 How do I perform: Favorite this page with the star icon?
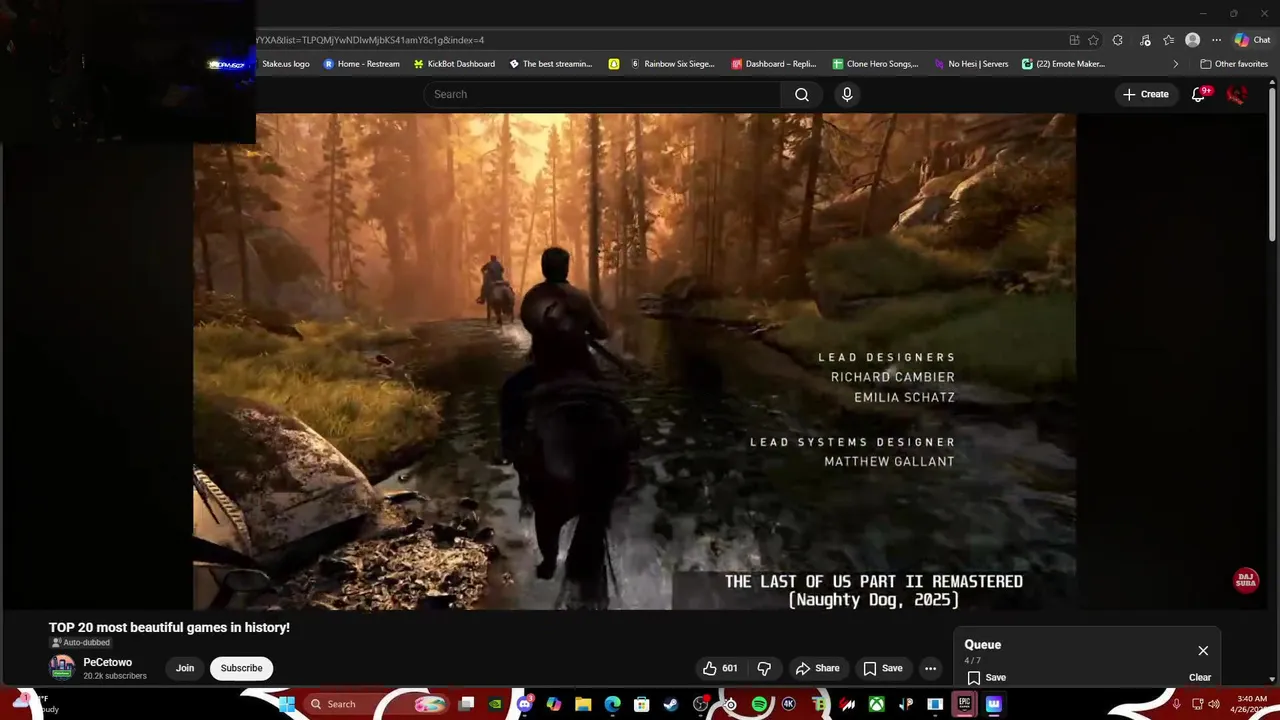point(1093,40)
